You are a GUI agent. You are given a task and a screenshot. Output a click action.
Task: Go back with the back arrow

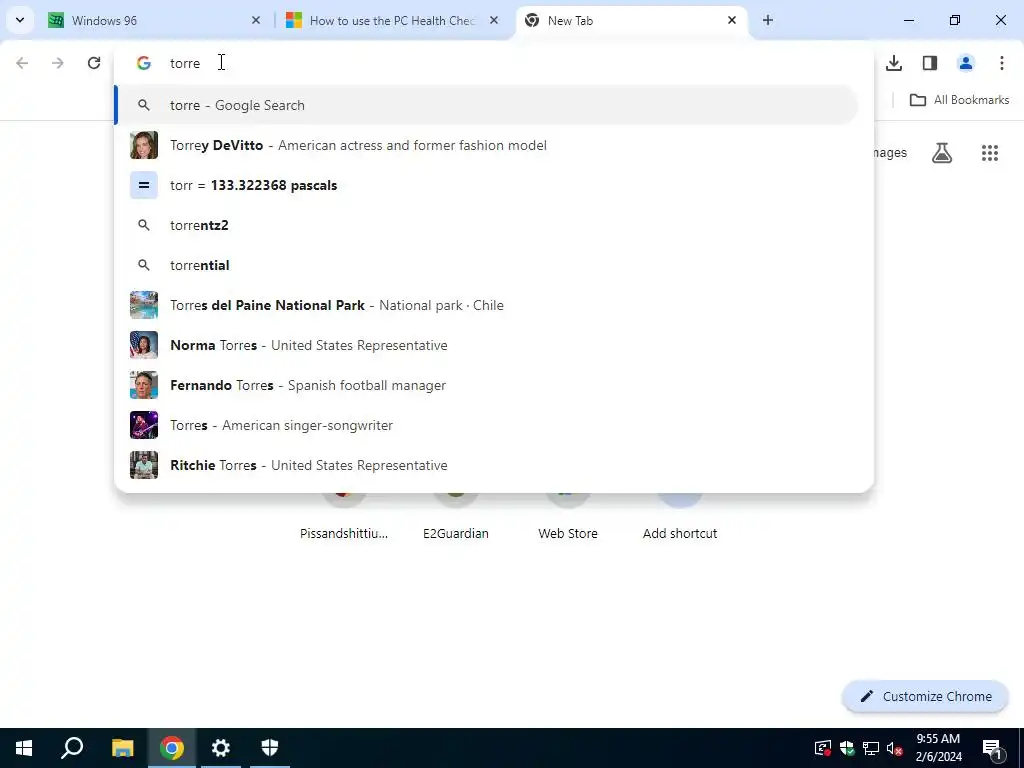coord(22,63)
